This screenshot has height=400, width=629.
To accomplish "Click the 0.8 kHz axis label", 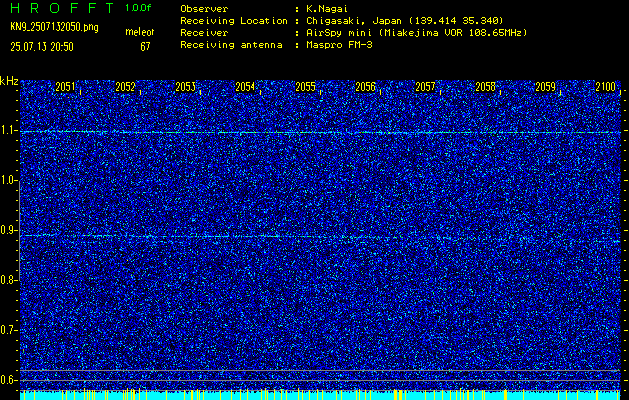I will pos(8,280).
